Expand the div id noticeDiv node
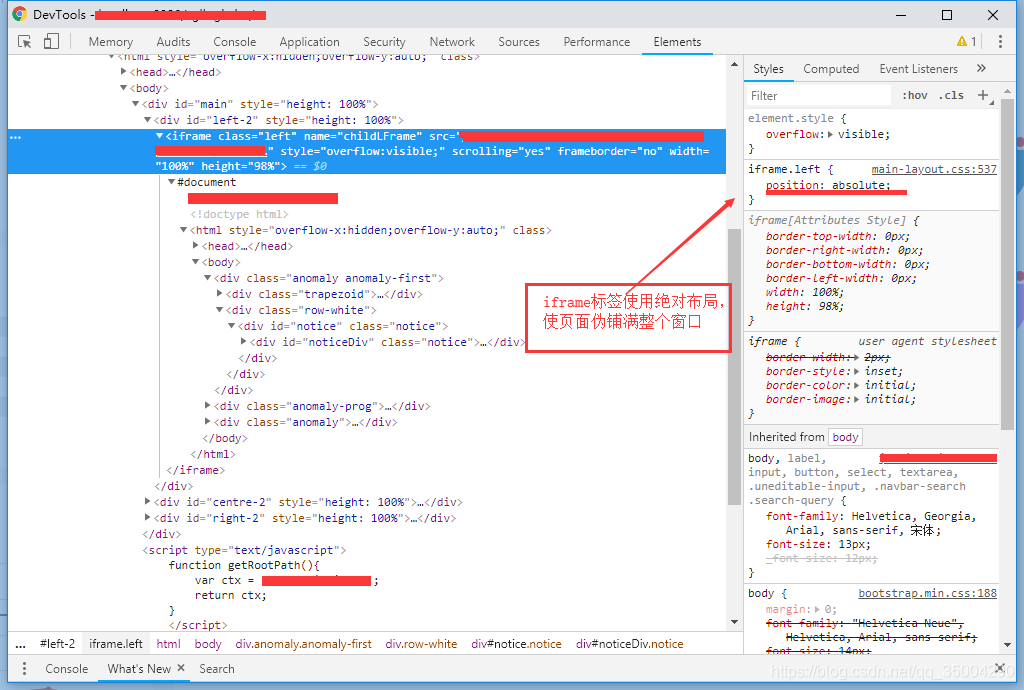This screenshot has width=1024, height=690. pos(244,341)
